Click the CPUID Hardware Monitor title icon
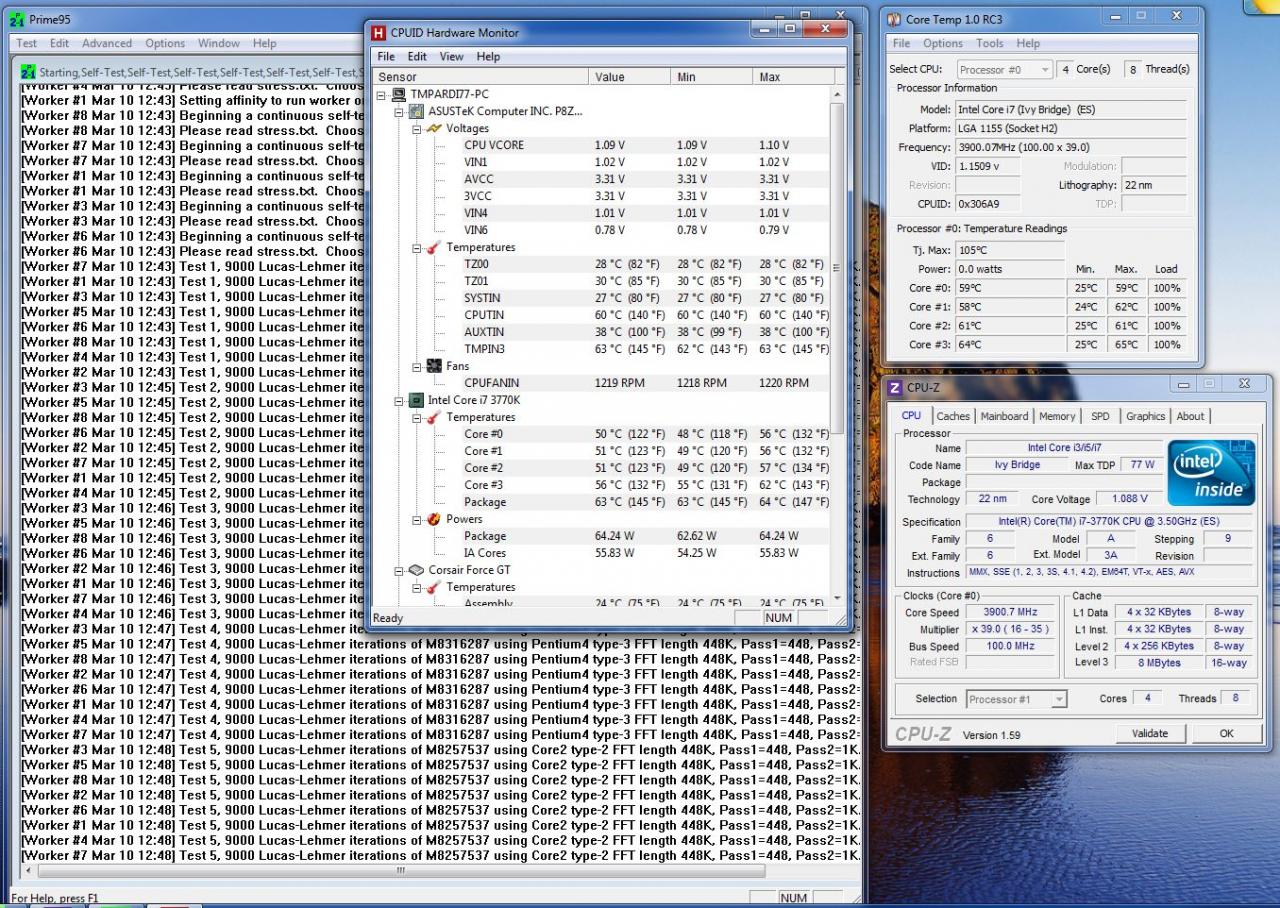The height and width of the screenshot is (908, 1280). pos(378,32)
